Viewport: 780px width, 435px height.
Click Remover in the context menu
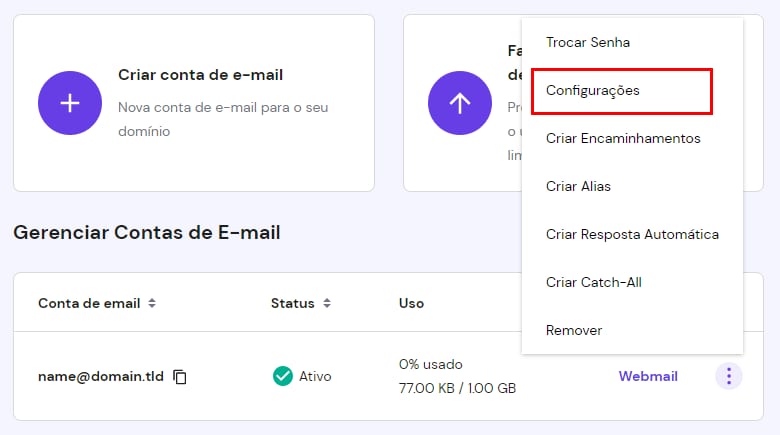coord(574,330)
